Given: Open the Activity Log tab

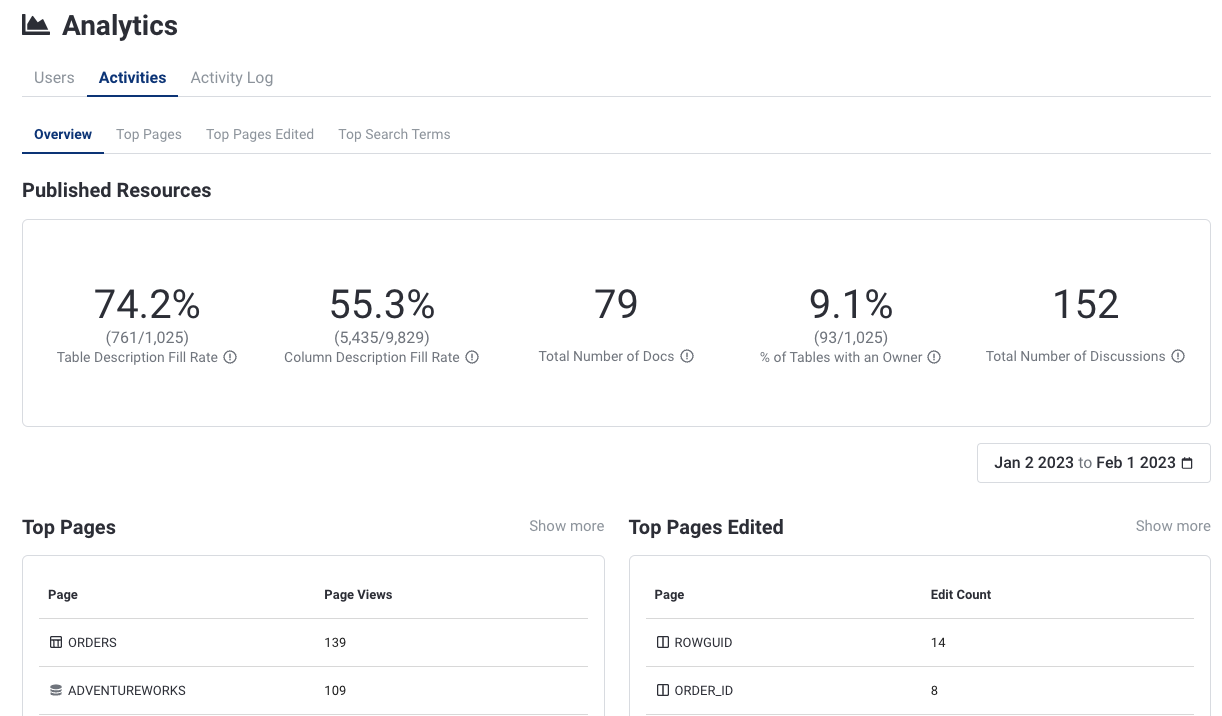Looking at the screenshot, I should pos(231,78).
